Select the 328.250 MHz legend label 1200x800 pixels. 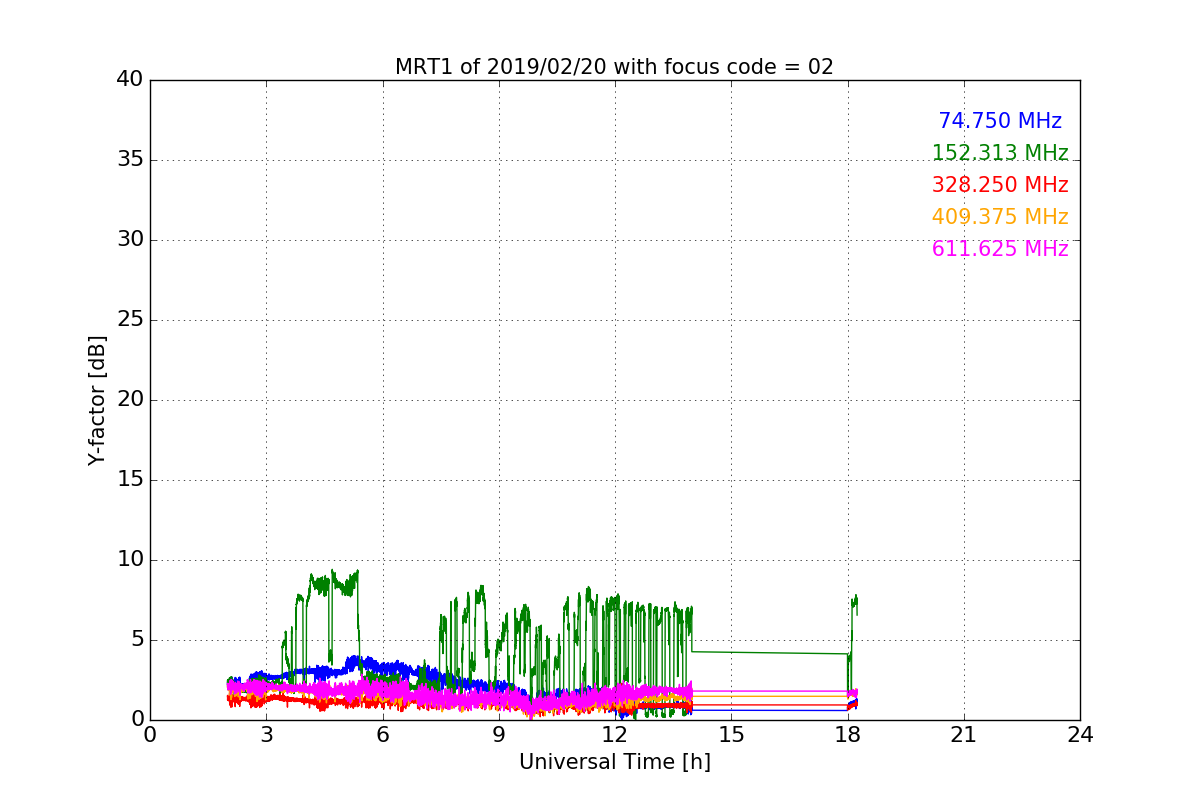[x=1000, y=185]
